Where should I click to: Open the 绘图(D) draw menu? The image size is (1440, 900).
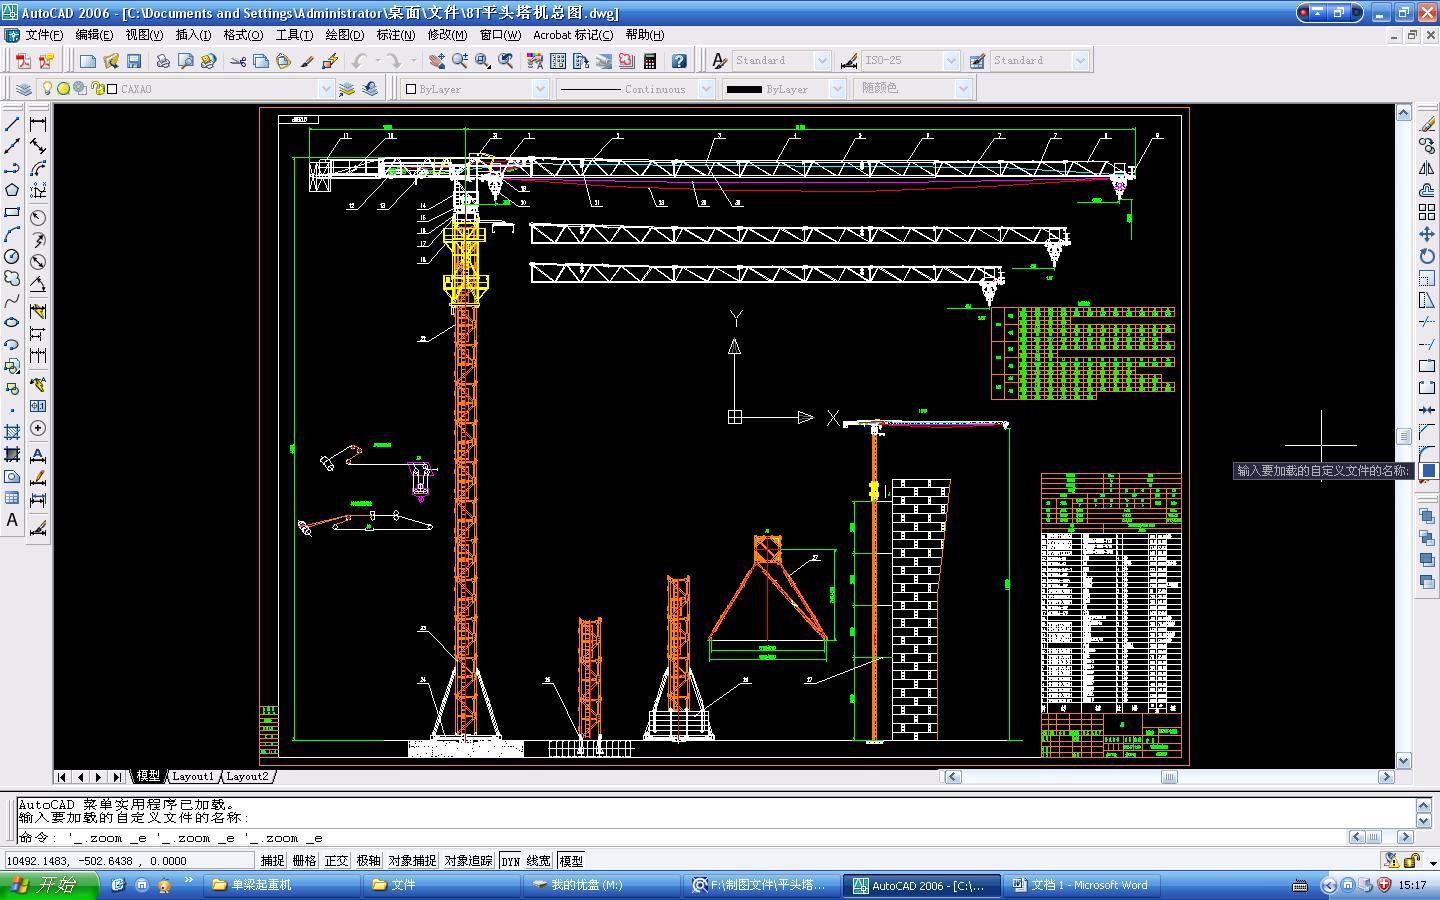point(344,35)
